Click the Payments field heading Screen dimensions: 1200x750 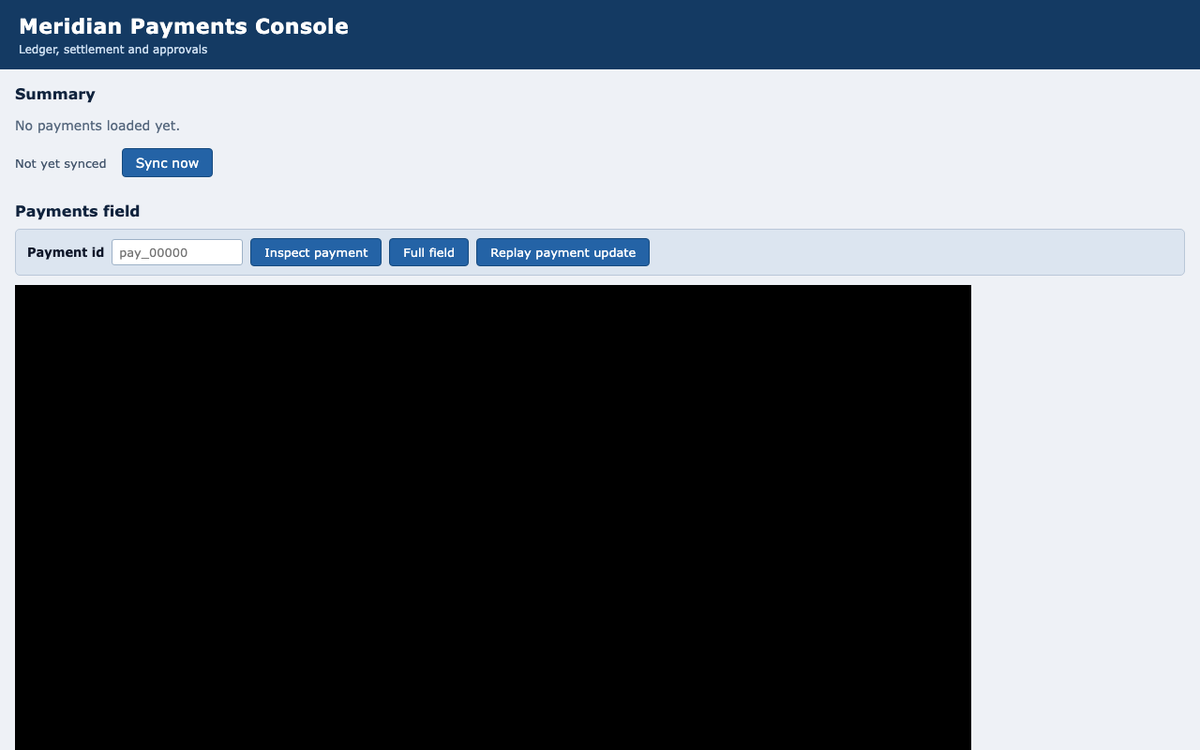pos(78,211)
